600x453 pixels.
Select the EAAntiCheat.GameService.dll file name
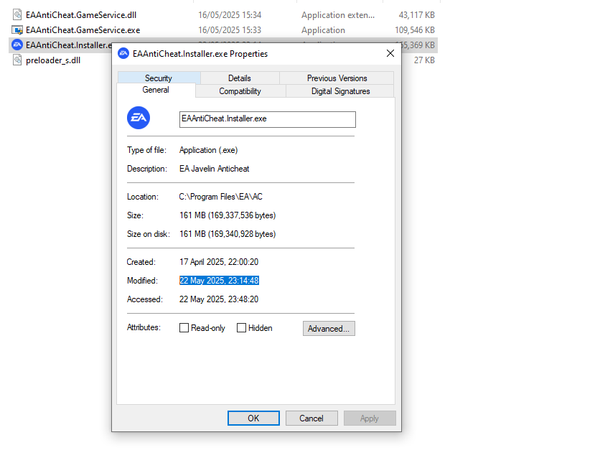81,15
